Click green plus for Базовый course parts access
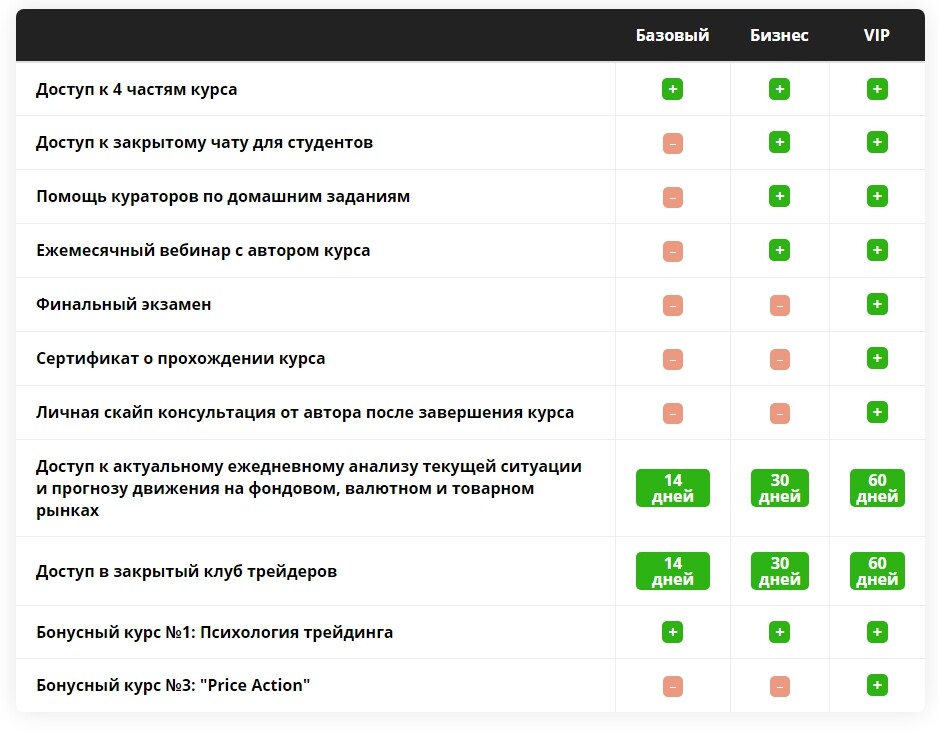The width and height of the screenshot is (938, 745). click(672, 89)
